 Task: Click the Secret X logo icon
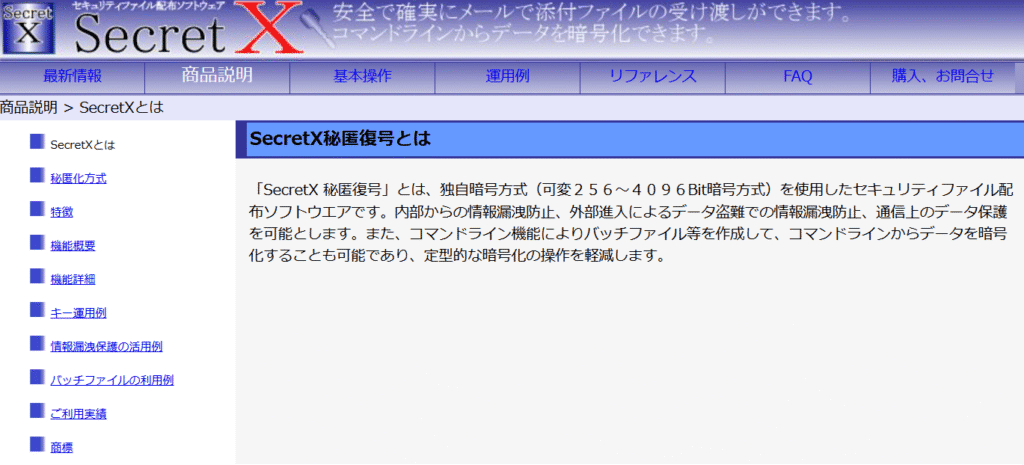[28, 30]
